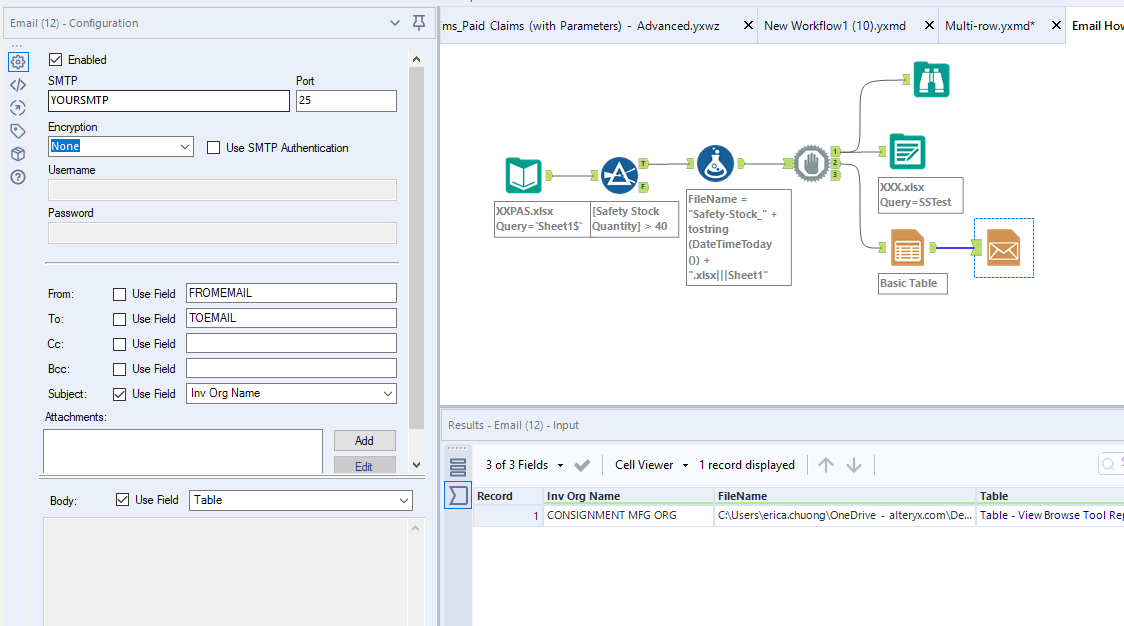Click the Edit attachments button
This screenshot has width=1124, height=626.
click(364, 464)
